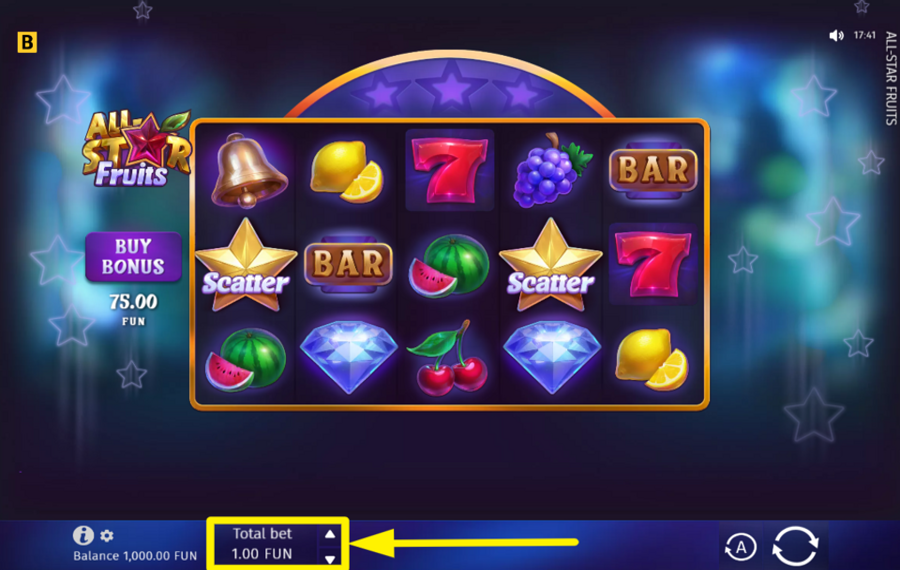Click the purple grapes symbol
This screenshot has width=900, height=570.
tap(552, 170)
